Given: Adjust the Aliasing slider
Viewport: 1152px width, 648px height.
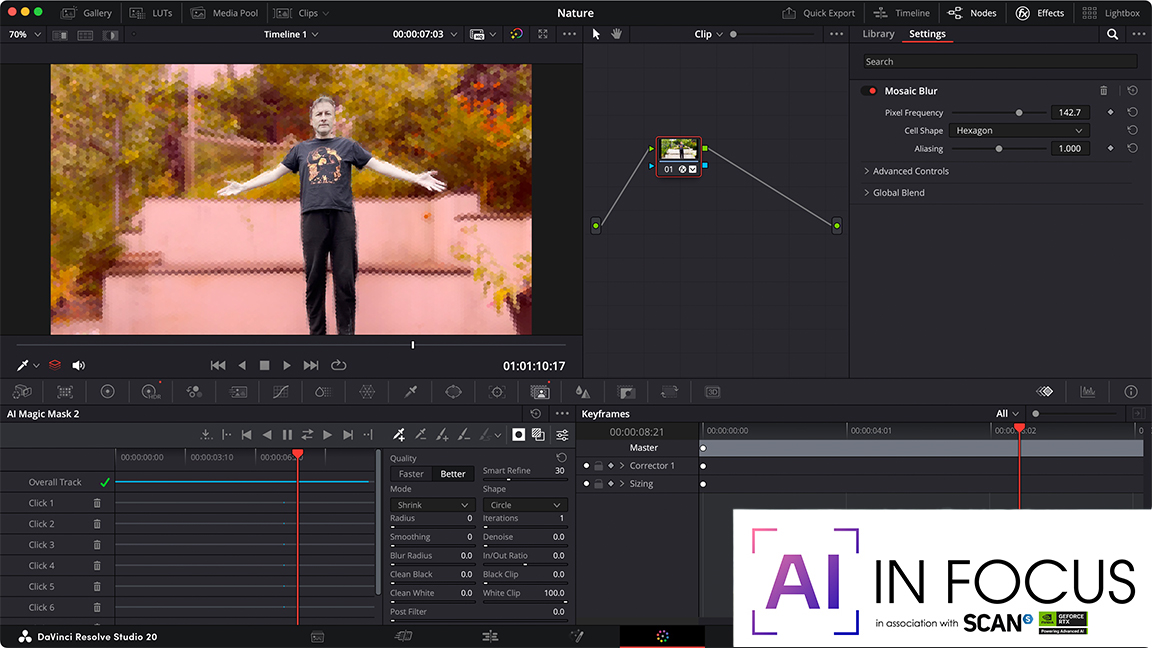Looking at the screenshot, I should click(x=999, y=148).
